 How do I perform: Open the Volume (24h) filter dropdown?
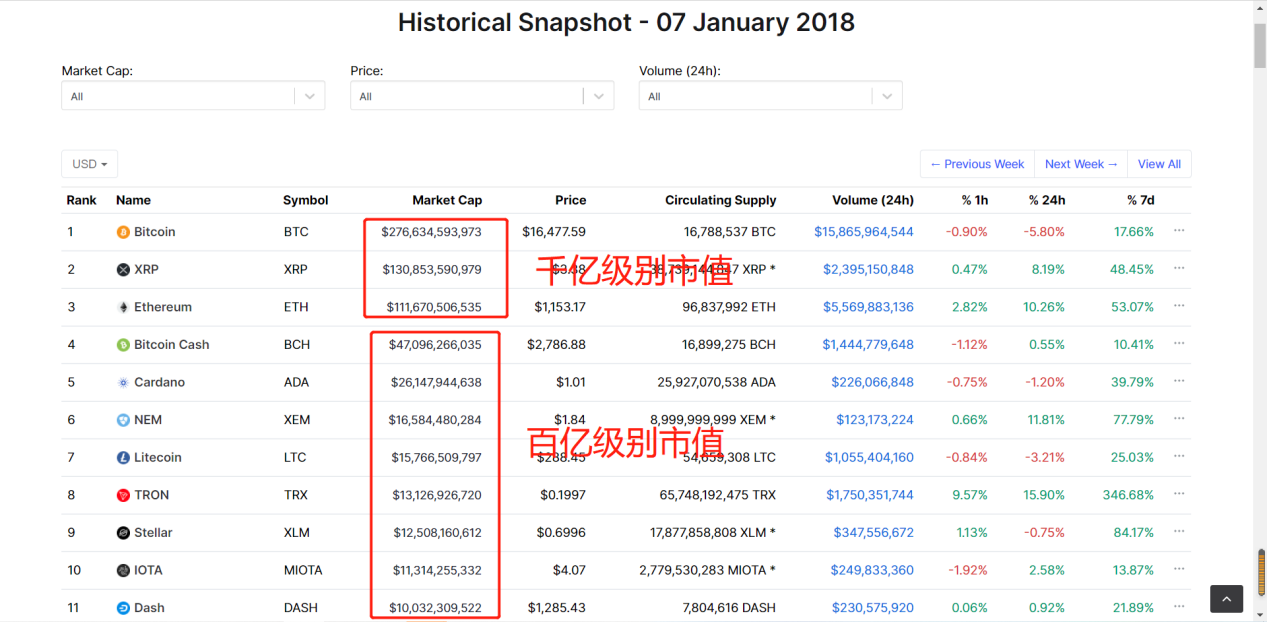tap(769, 95)
